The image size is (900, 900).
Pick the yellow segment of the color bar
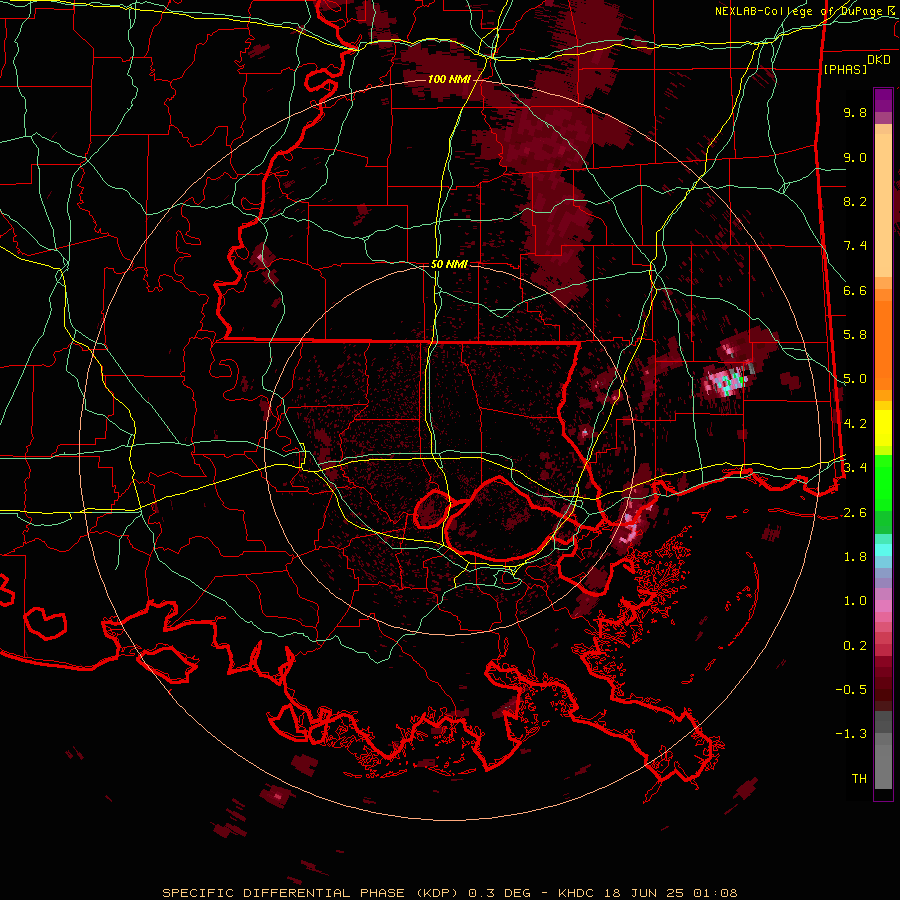pyautogui.click(x=883, y=428)
